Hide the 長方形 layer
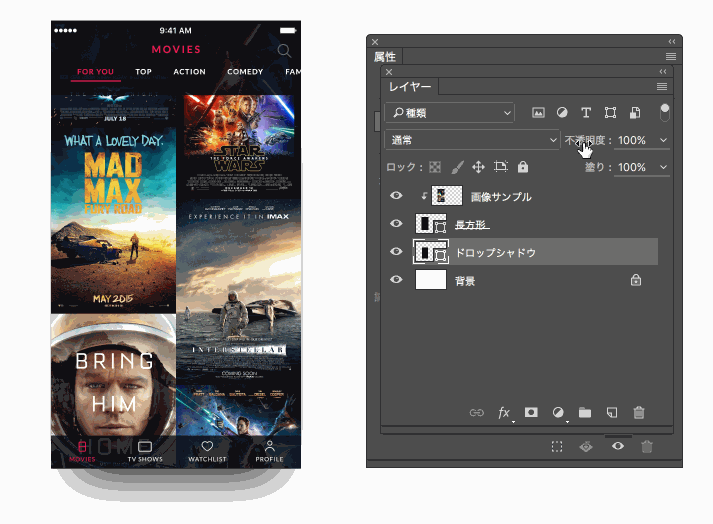 [x=396, y=223]
